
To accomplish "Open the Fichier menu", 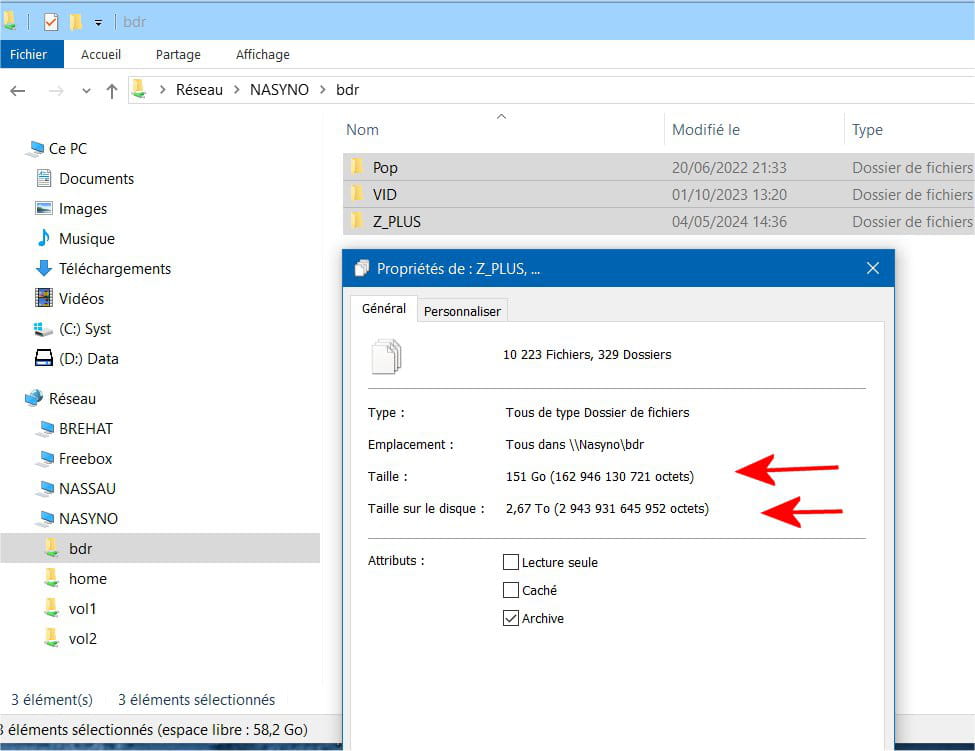I will tap(29, 55).
